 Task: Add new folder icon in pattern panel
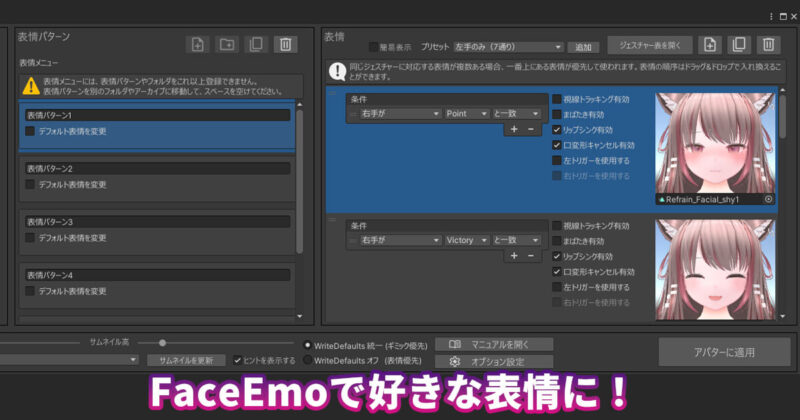[227, 44]
